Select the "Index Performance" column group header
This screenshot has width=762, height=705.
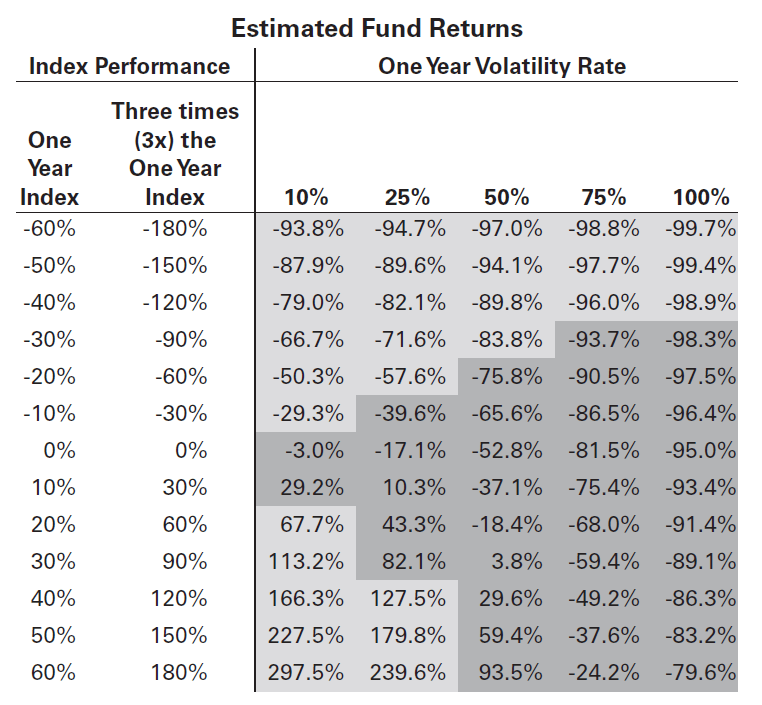click(129, 67)
